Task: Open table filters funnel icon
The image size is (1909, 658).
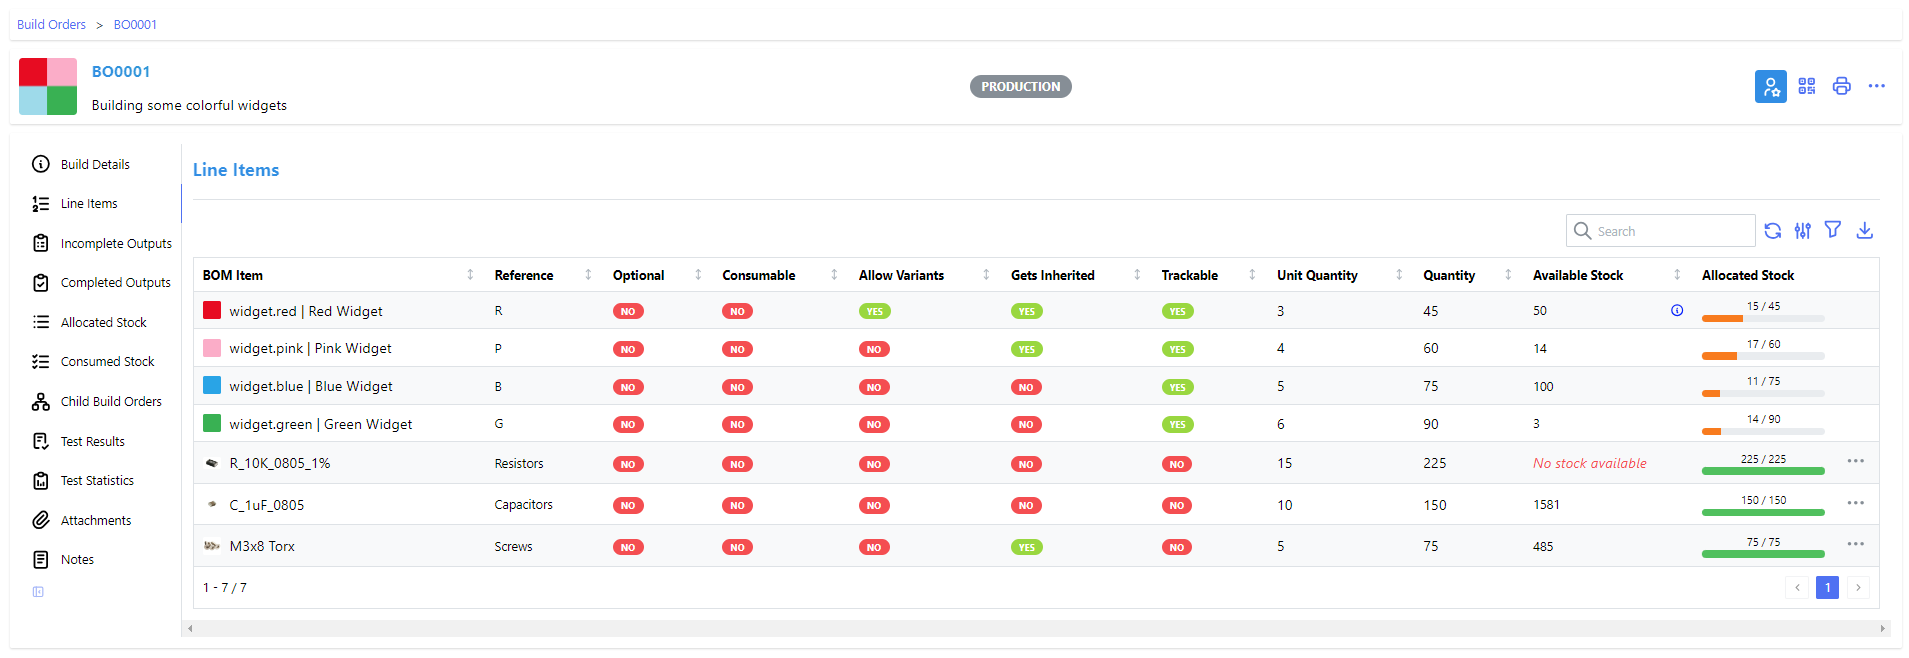Action: point(1832,230)
